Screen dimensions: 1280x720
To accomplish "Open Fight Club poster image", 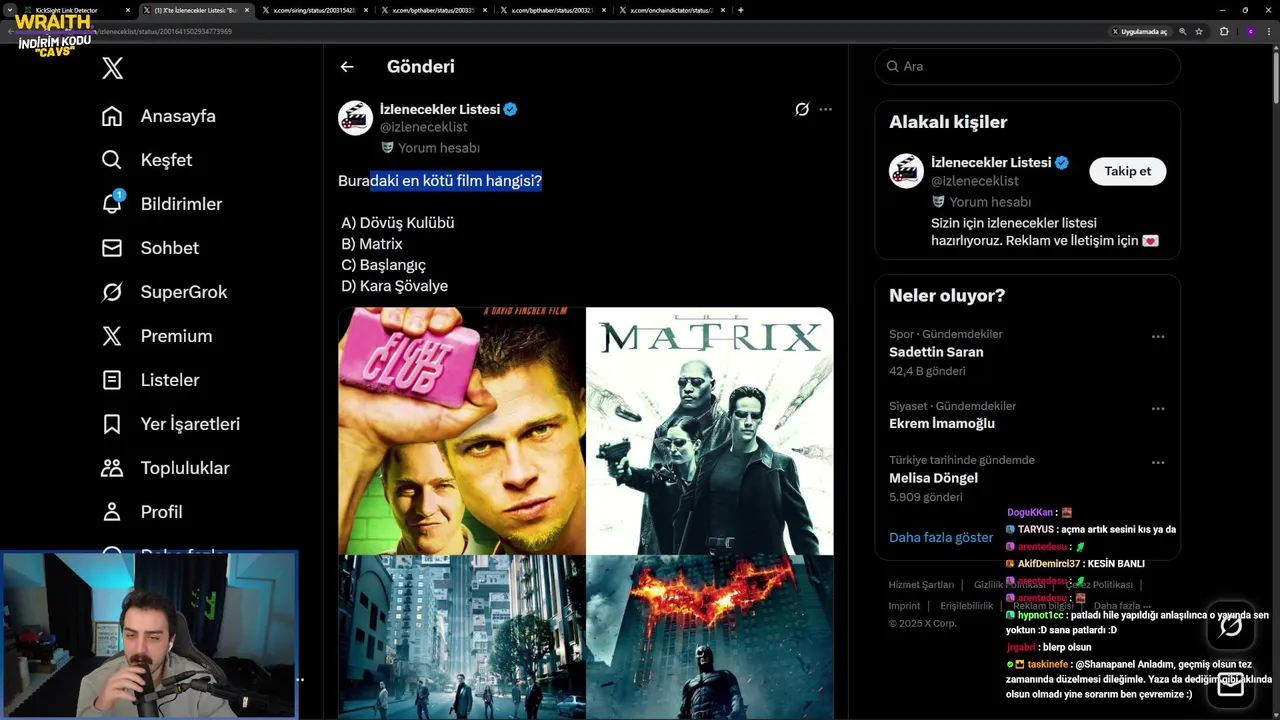I will coord(462,431).
